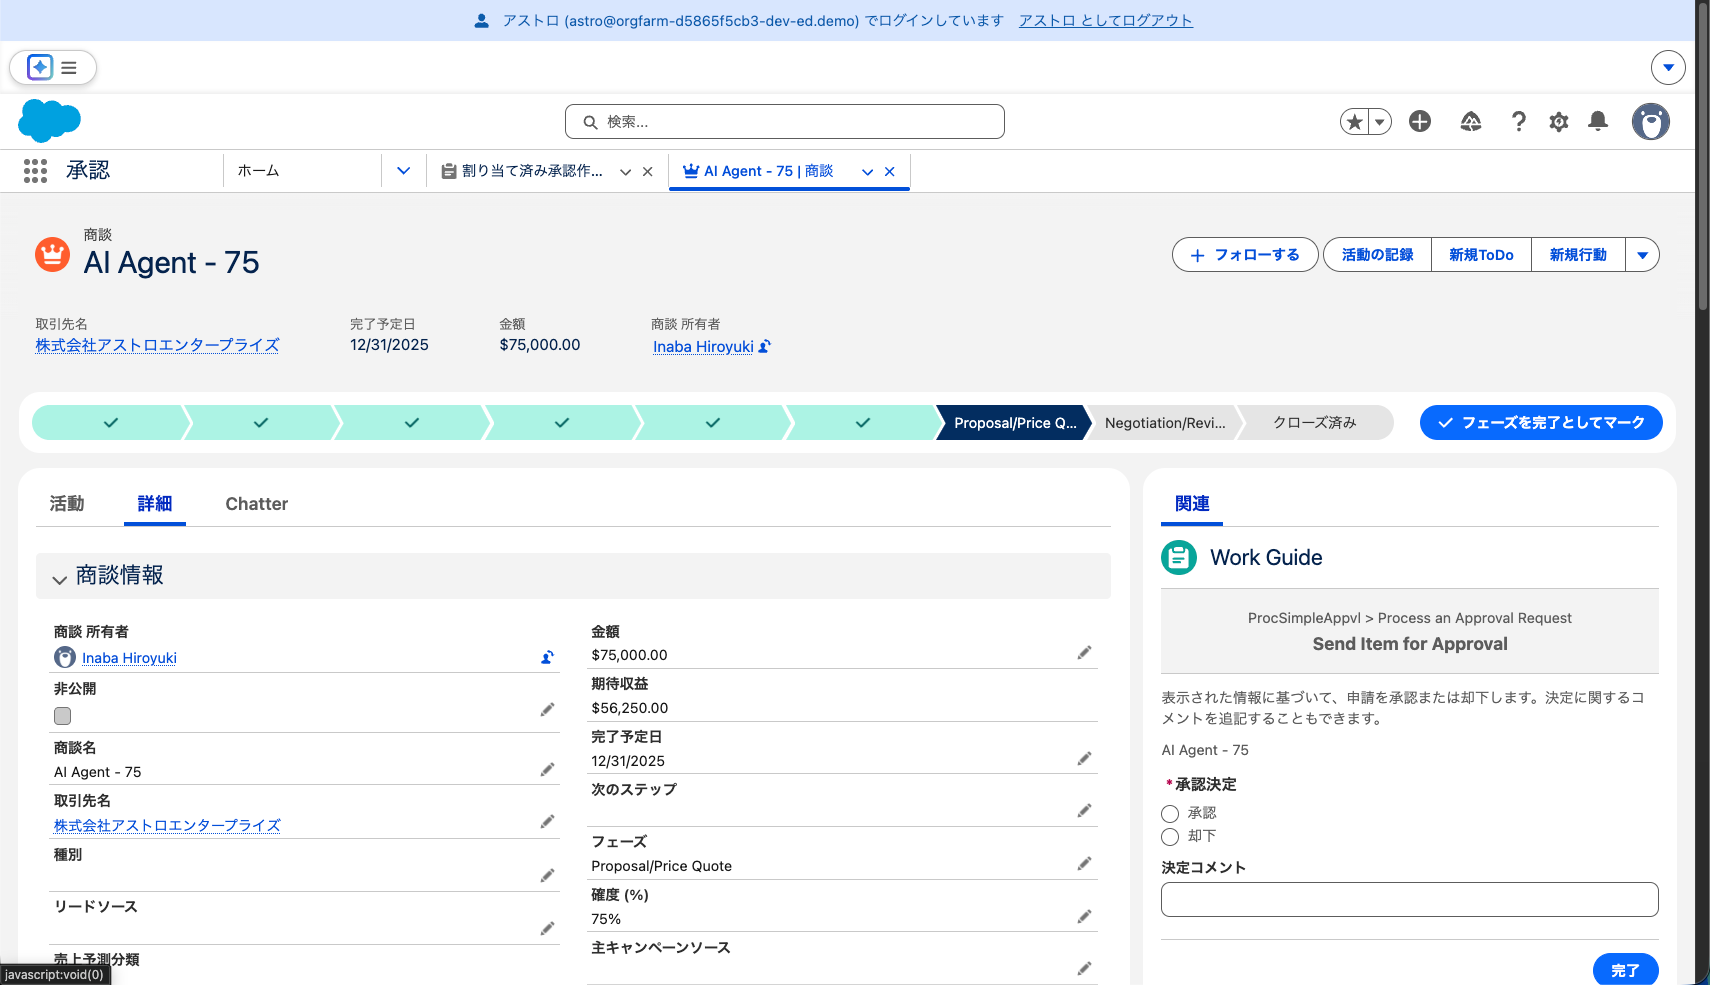Edit the 次のステップ field pencil icon

point(1084,811)
